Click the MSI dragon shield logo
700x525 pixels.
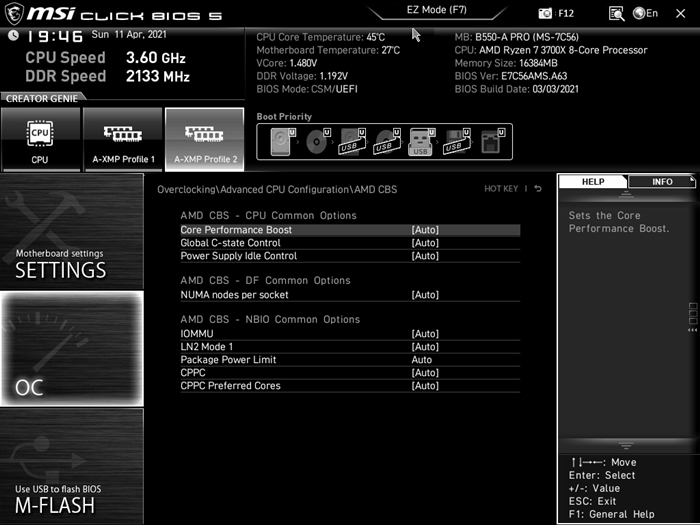click(14, 13)
